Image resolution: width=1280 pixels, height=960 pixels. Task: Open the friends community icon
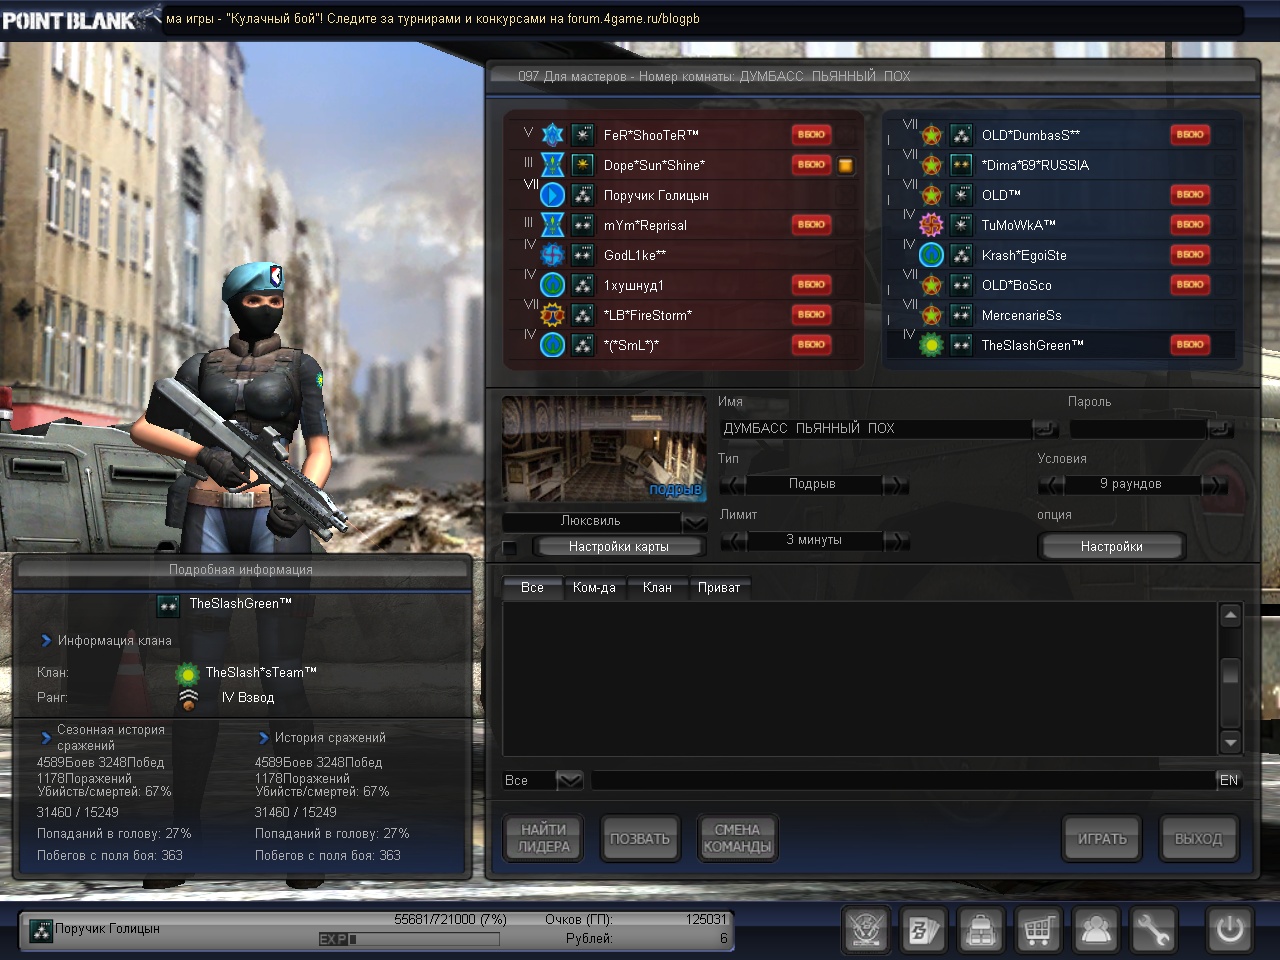pyautogui.click(x=1096, y=930)
